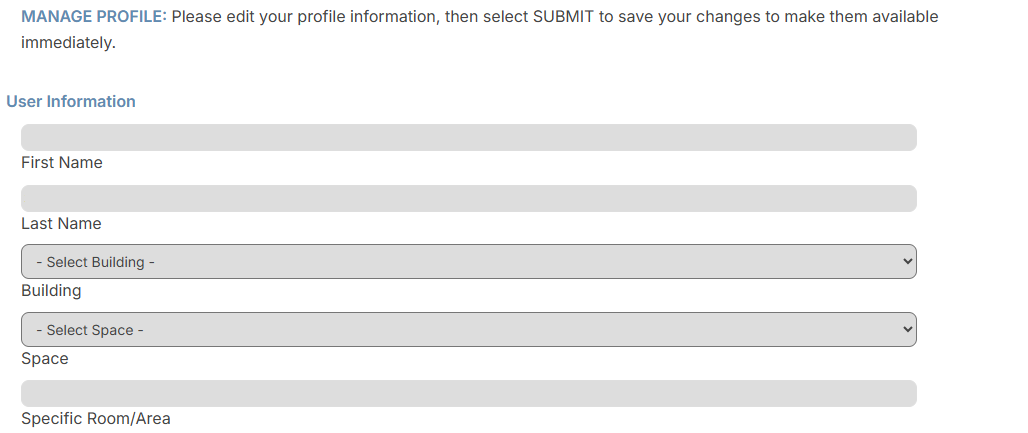
Task: Click the "- Select Building -" placeholder text
Action: coord(95,262)
